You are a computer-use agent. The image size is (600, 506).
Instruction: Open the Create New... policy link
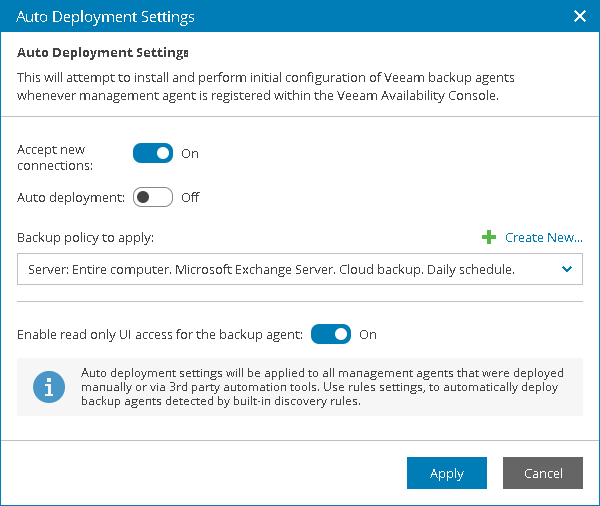[543, 237]
